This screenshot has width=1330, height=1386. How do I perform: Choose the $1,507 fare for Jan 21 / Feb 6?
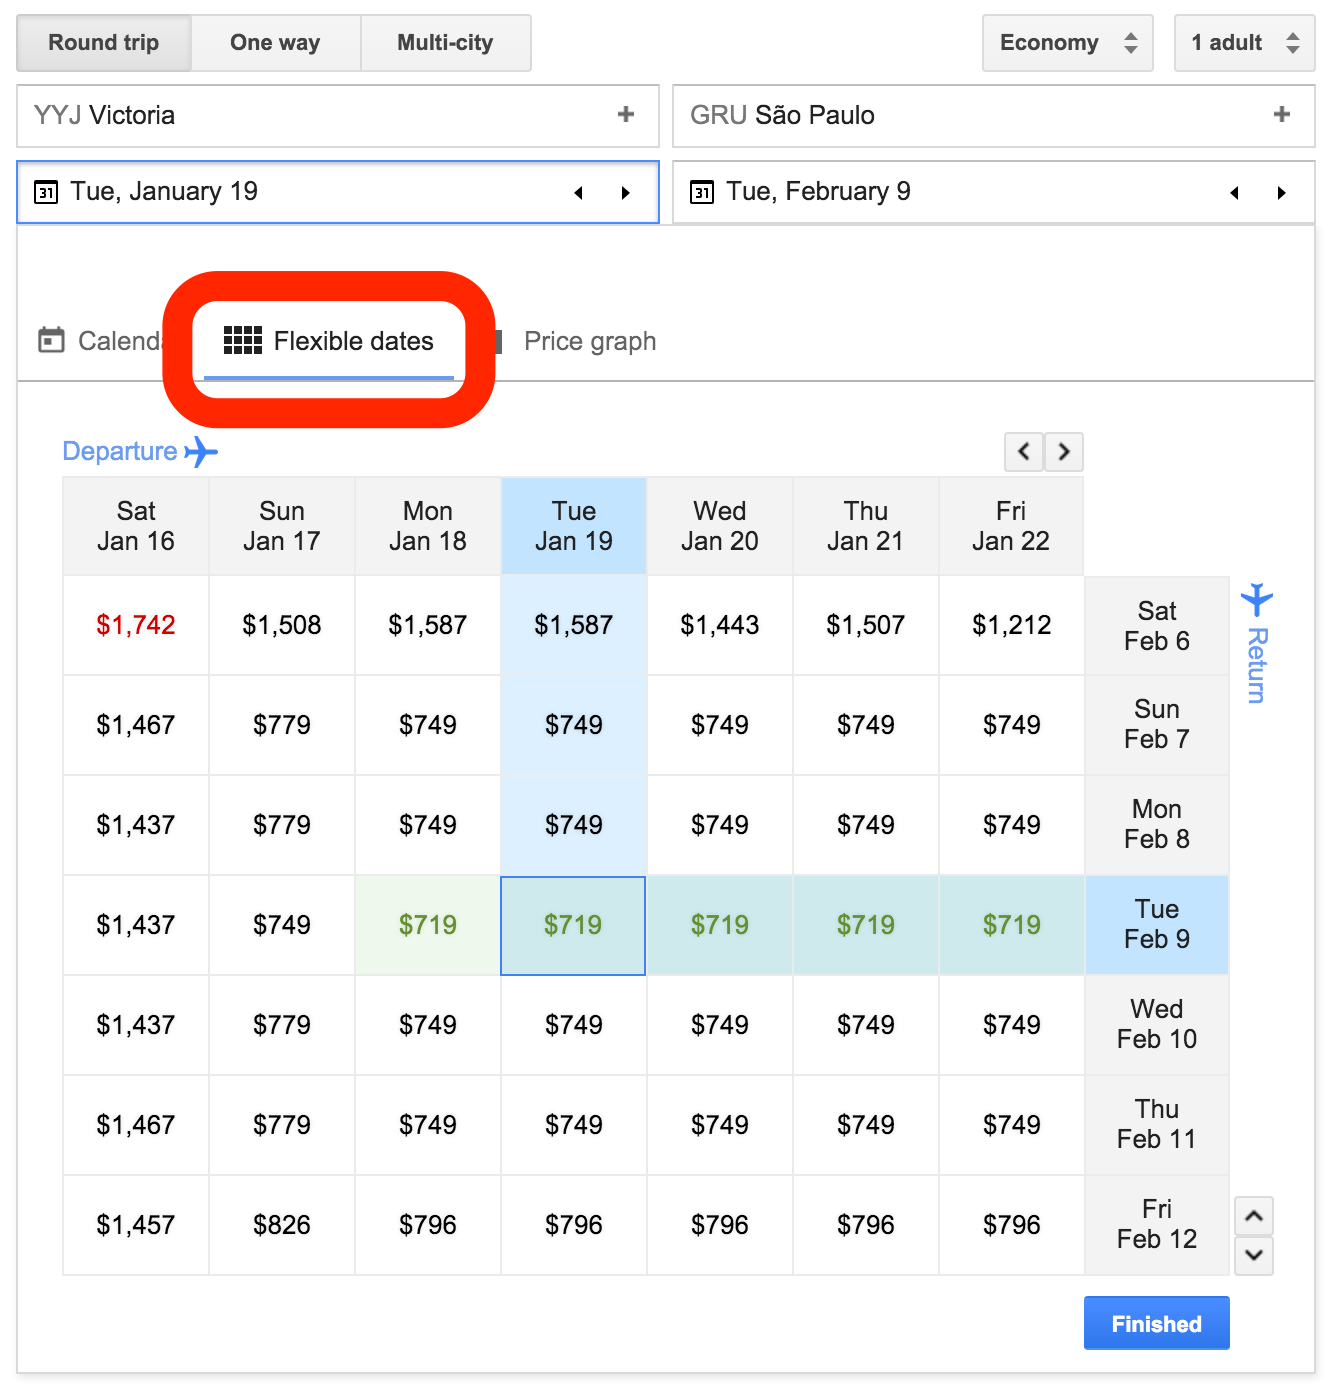(866, 625)
